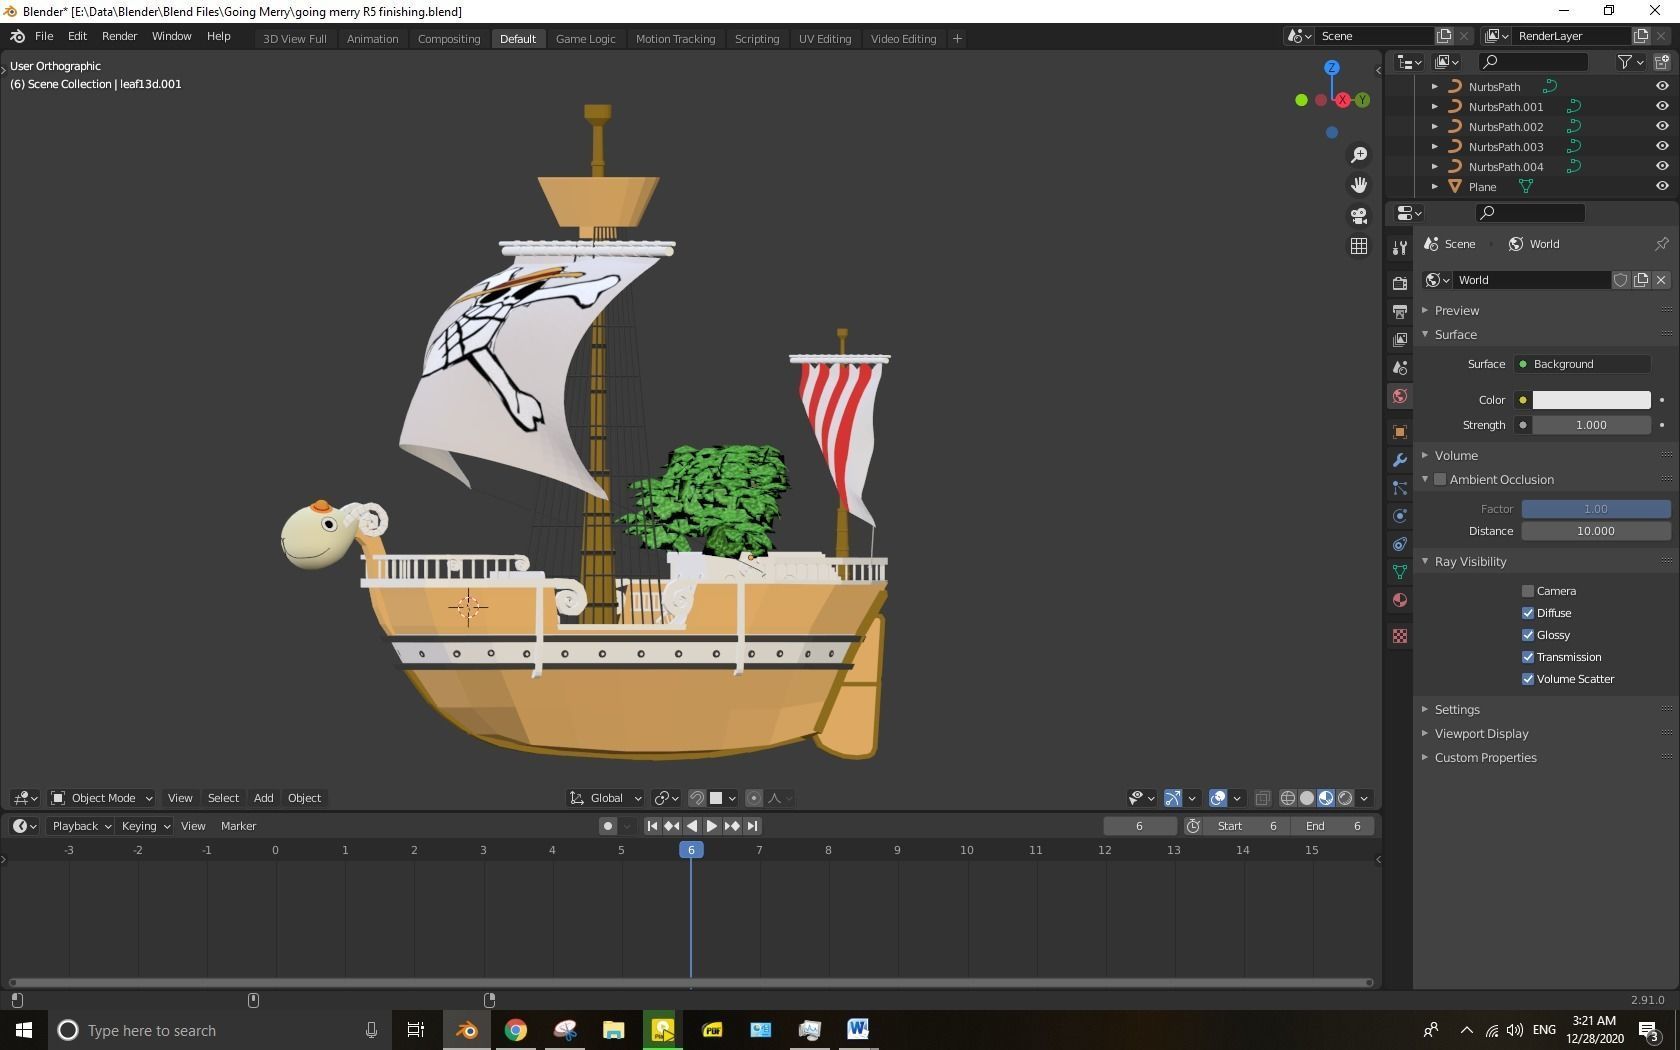This screenshot has width=1680, height=1050.
Task: Disable Diffuse ray visibility
Action: pyautogui.click(x=1528, y=613)
